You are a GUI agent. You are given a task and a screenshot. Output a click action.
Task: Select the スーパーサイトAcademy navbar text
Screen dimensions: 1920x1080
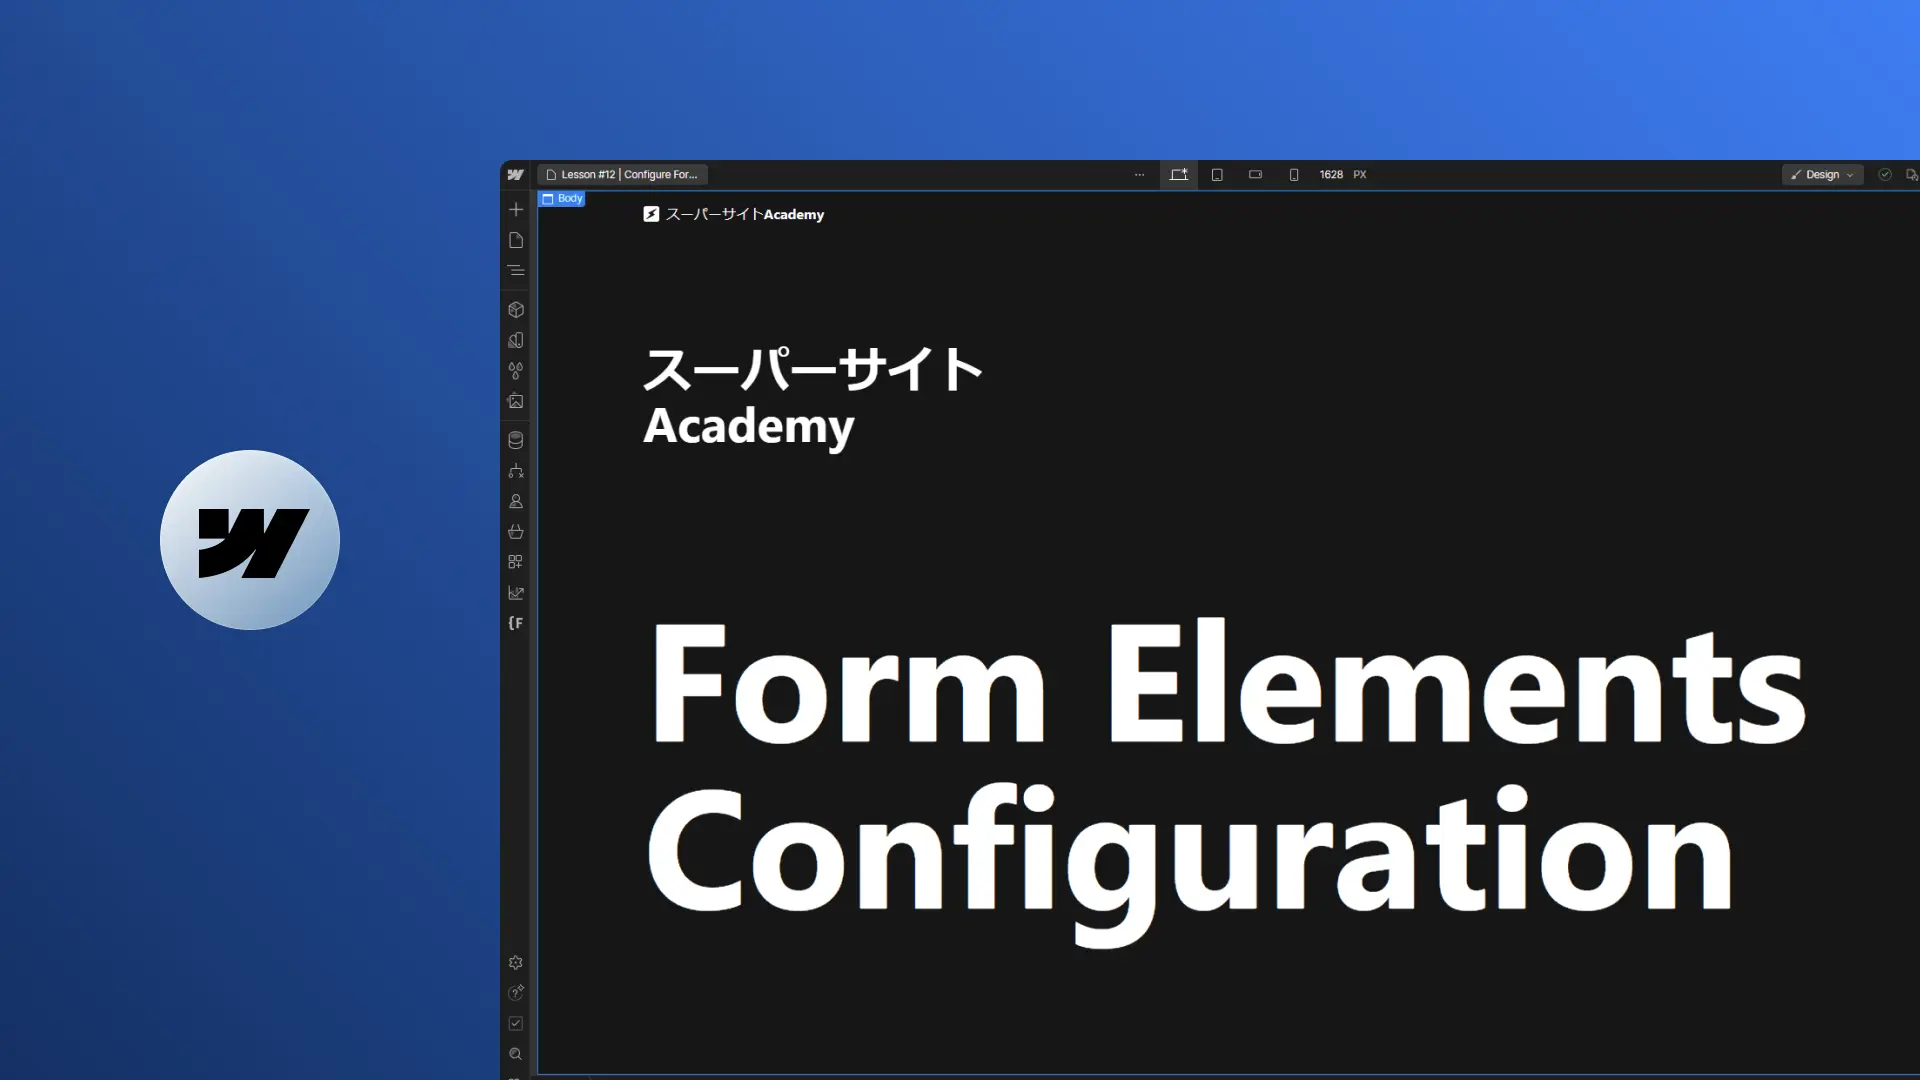pos(744,214)
